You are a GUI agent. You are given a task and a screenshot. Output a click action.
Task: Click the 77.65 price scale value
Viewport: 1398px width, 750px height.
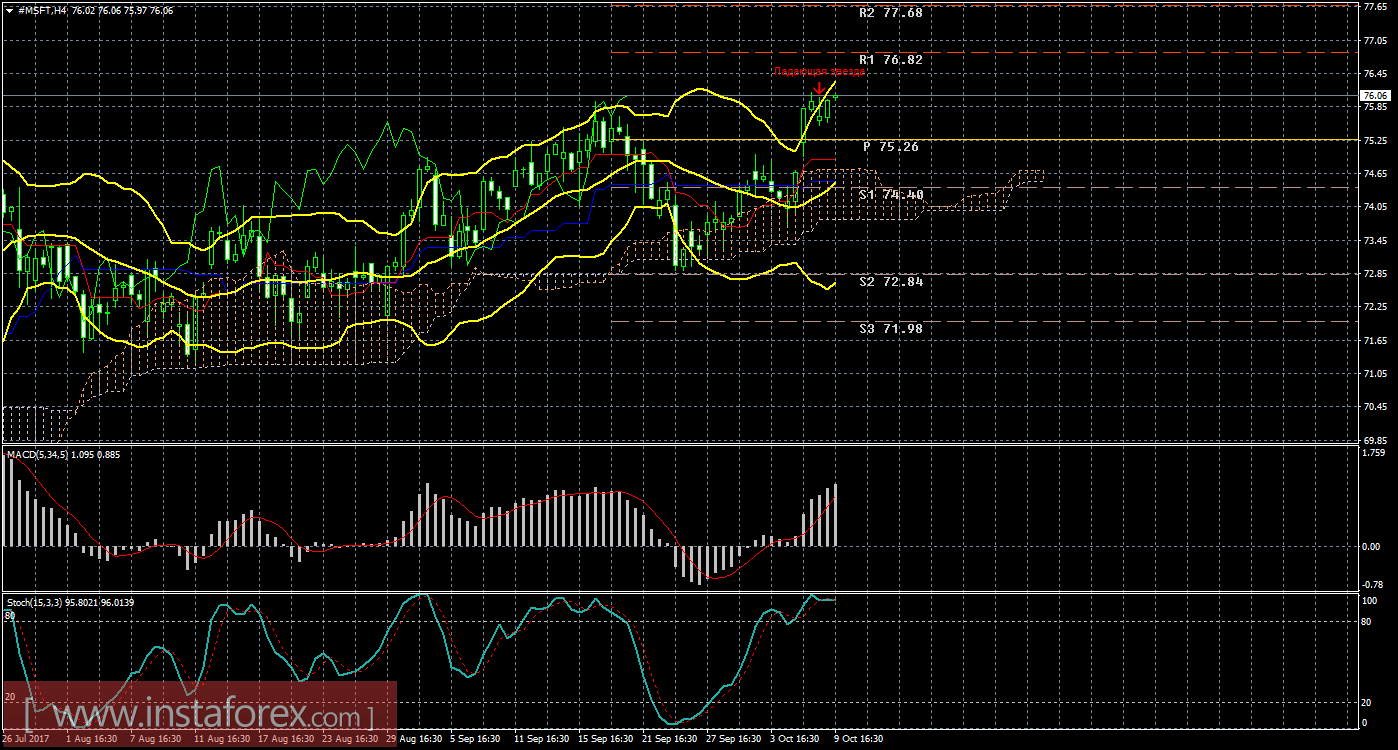tap(1375, 6)
